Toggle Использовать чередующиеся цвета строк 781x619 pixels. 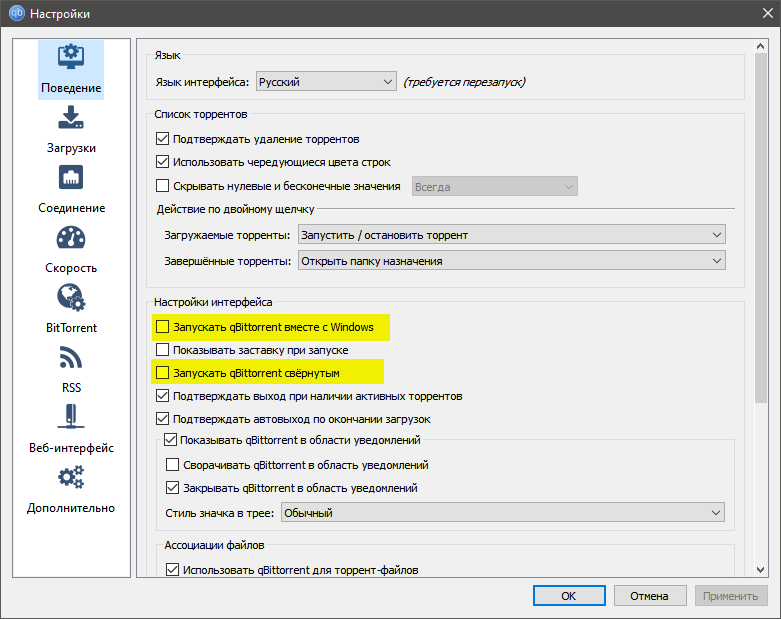click(162, 161)
